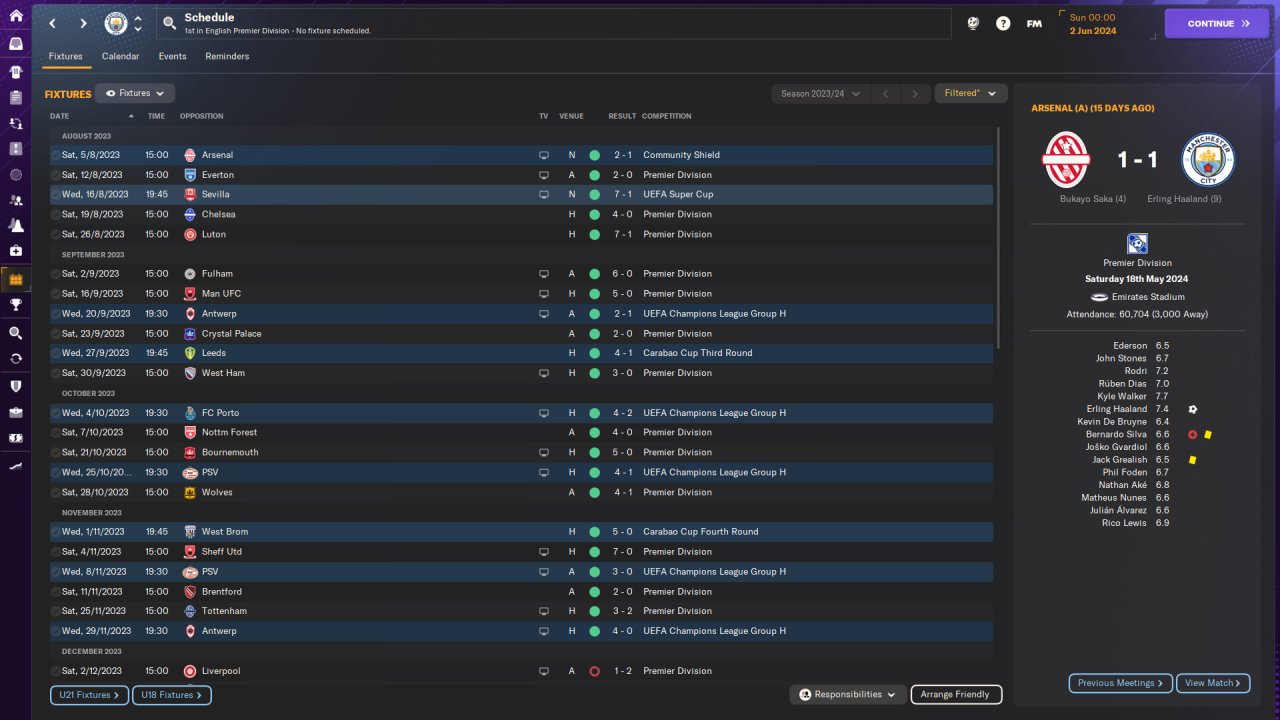Select the Schedule calendar icon in sidebar

coord(15,279)
